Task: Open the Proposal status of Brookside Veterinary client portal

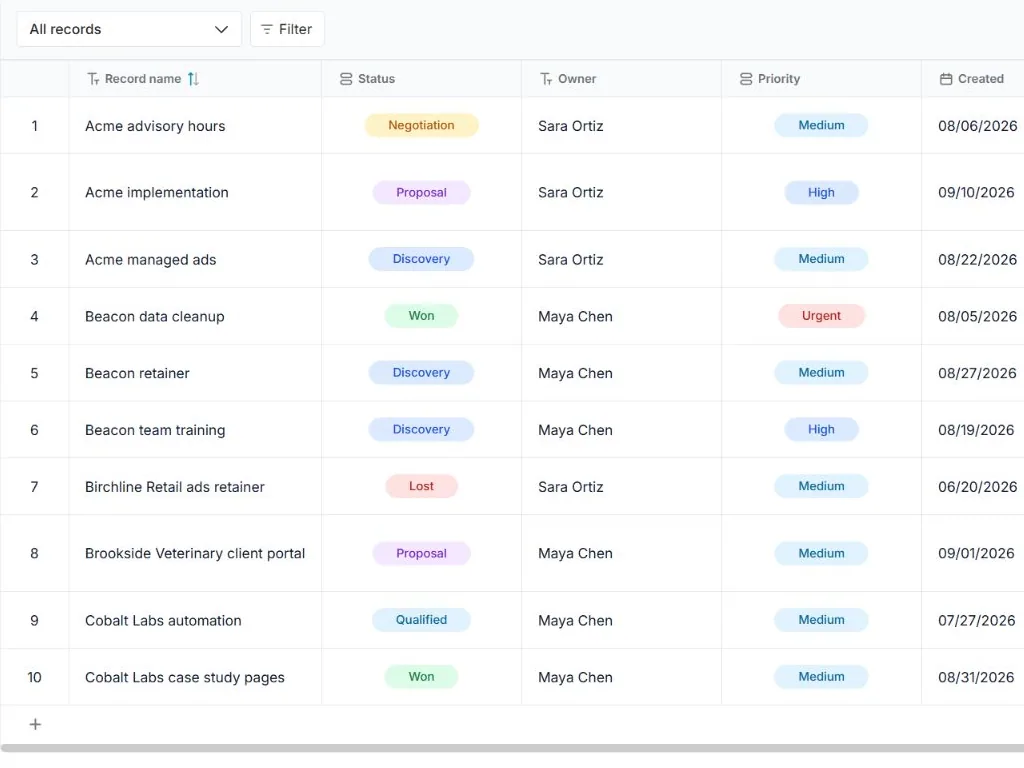Action: (x=421, y=554)
